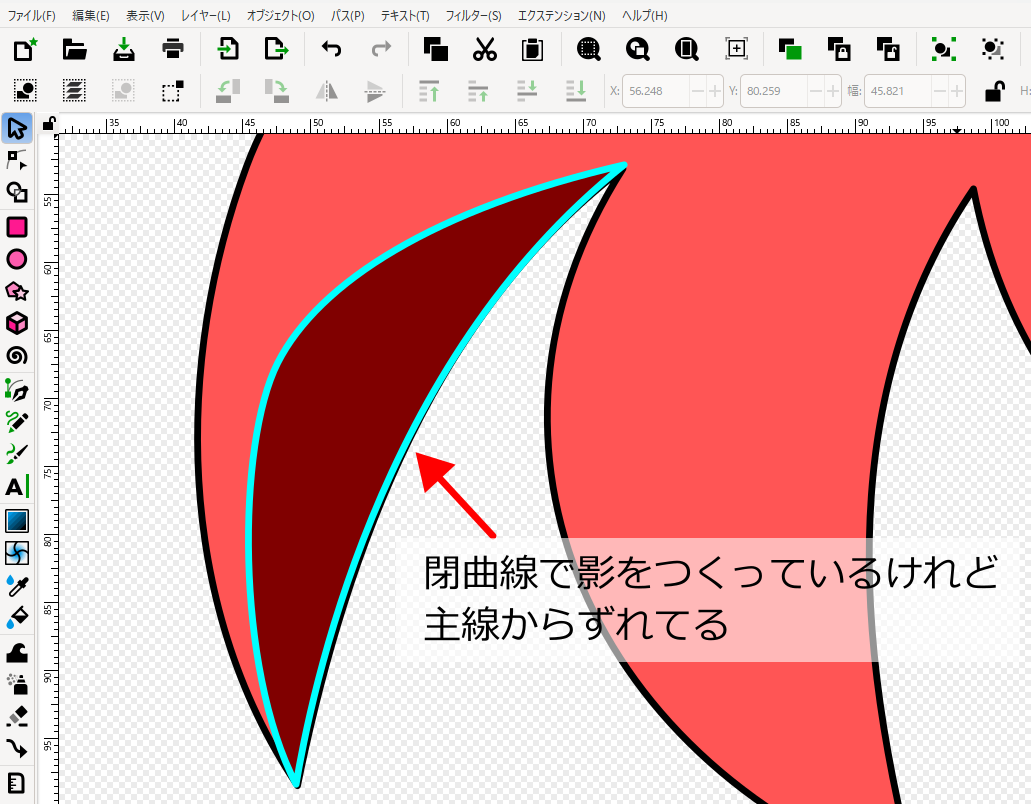Zoom to fit selection
Image resolution: width=1031 pixels, height=804 pixels.
[588, 49]
